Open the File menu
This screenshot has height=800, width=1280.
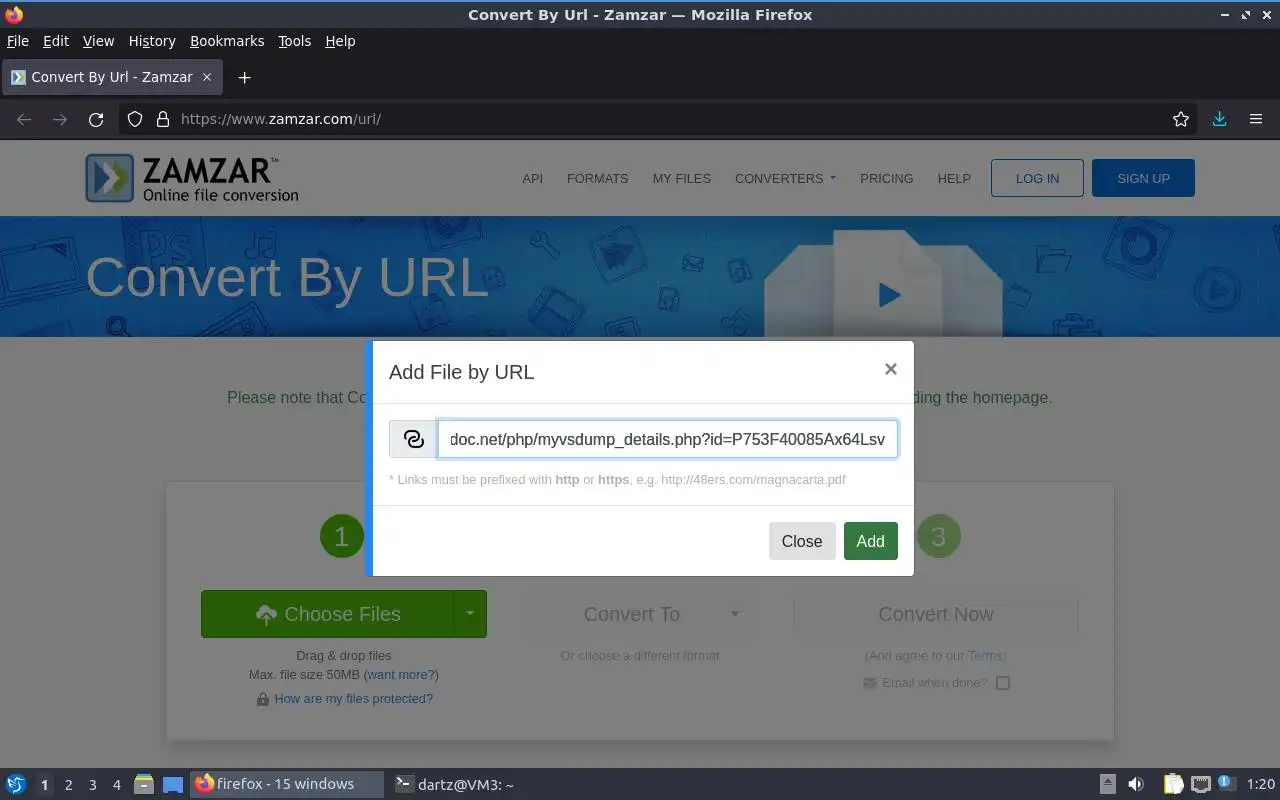tap(18, 41)
